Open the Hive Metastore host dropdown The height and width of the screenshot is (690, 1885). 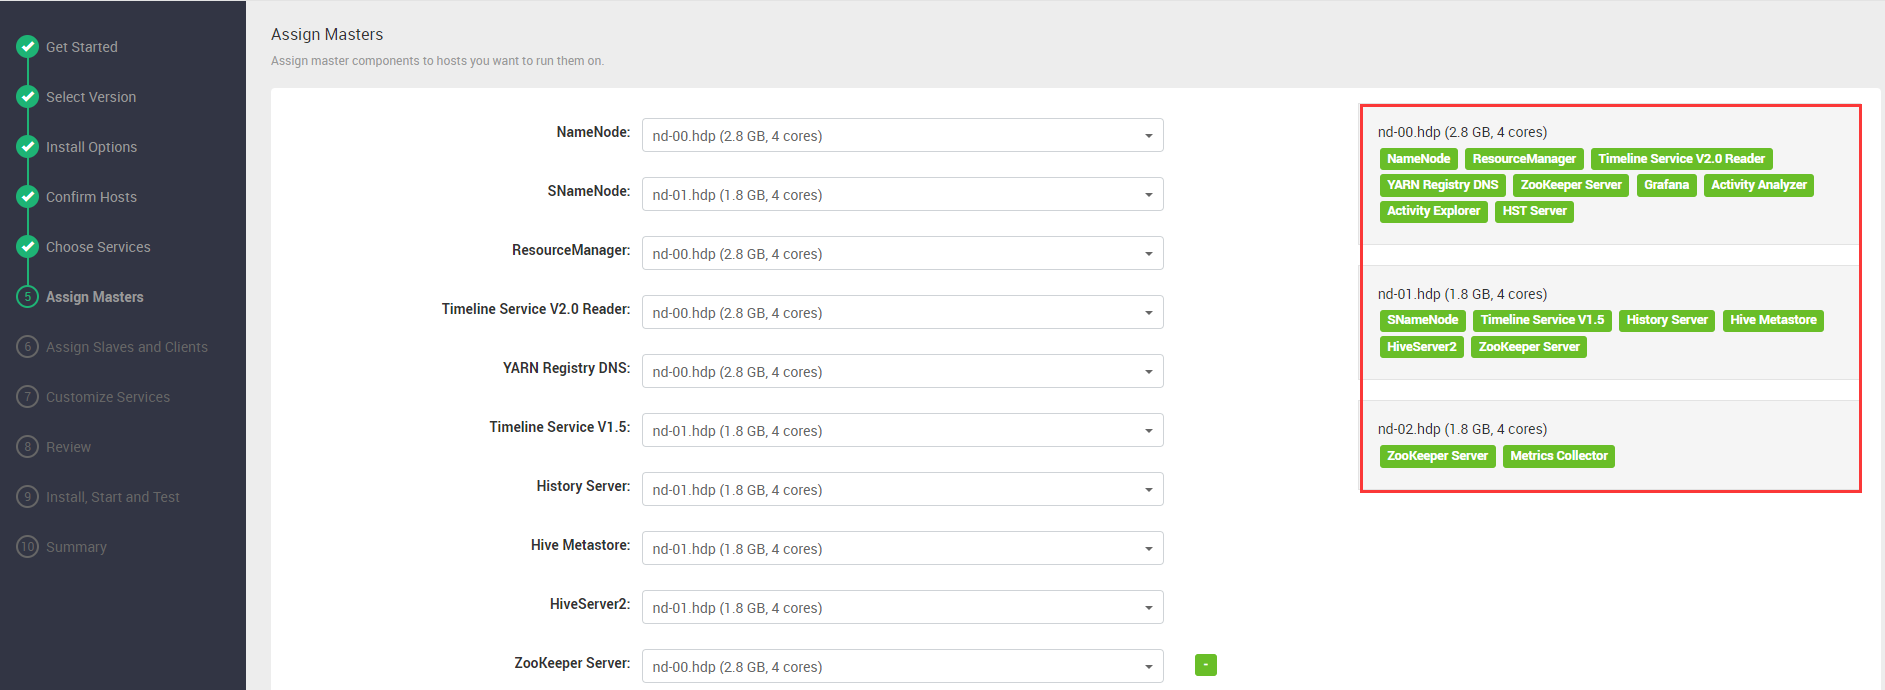pyautogui.click(x=903, y=548)
